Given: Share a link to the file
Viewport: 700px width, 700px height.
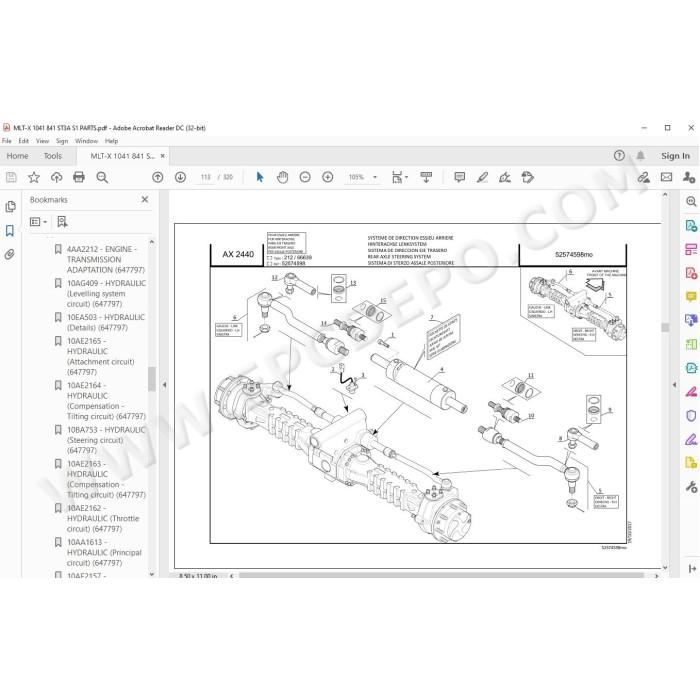Looking at the screenshot, I should point(643,177).
